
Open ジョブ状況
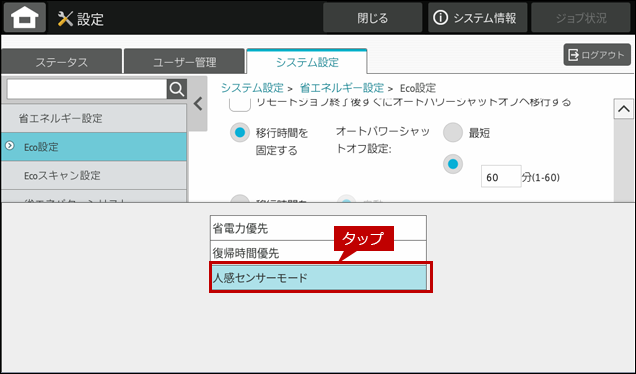click(x=581, y=18)
